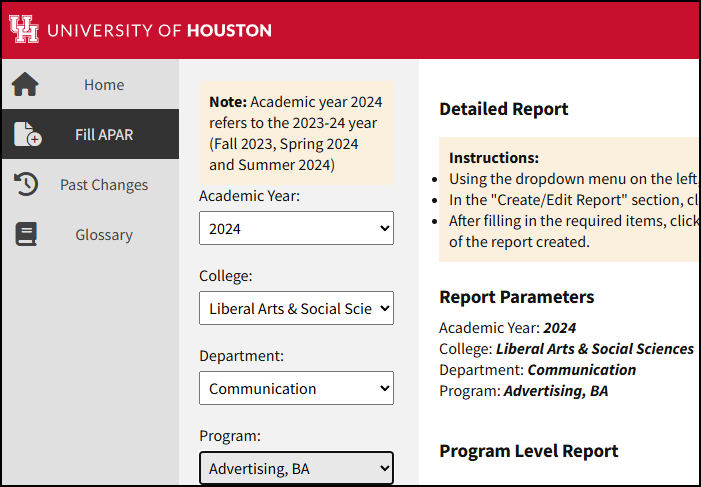Click the Liberal Arts & Social Sciences parameter text

(595, 349)
